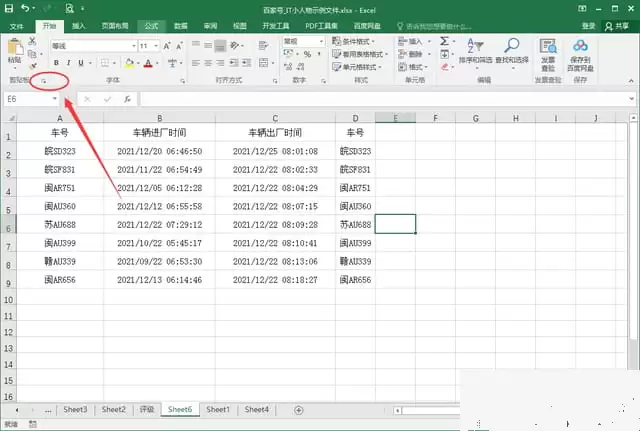Image resolution: width=640 pixels, height=431 pixels.
Task: Open clipboard pane dialog launcher
Action: [x=44, y=81]
